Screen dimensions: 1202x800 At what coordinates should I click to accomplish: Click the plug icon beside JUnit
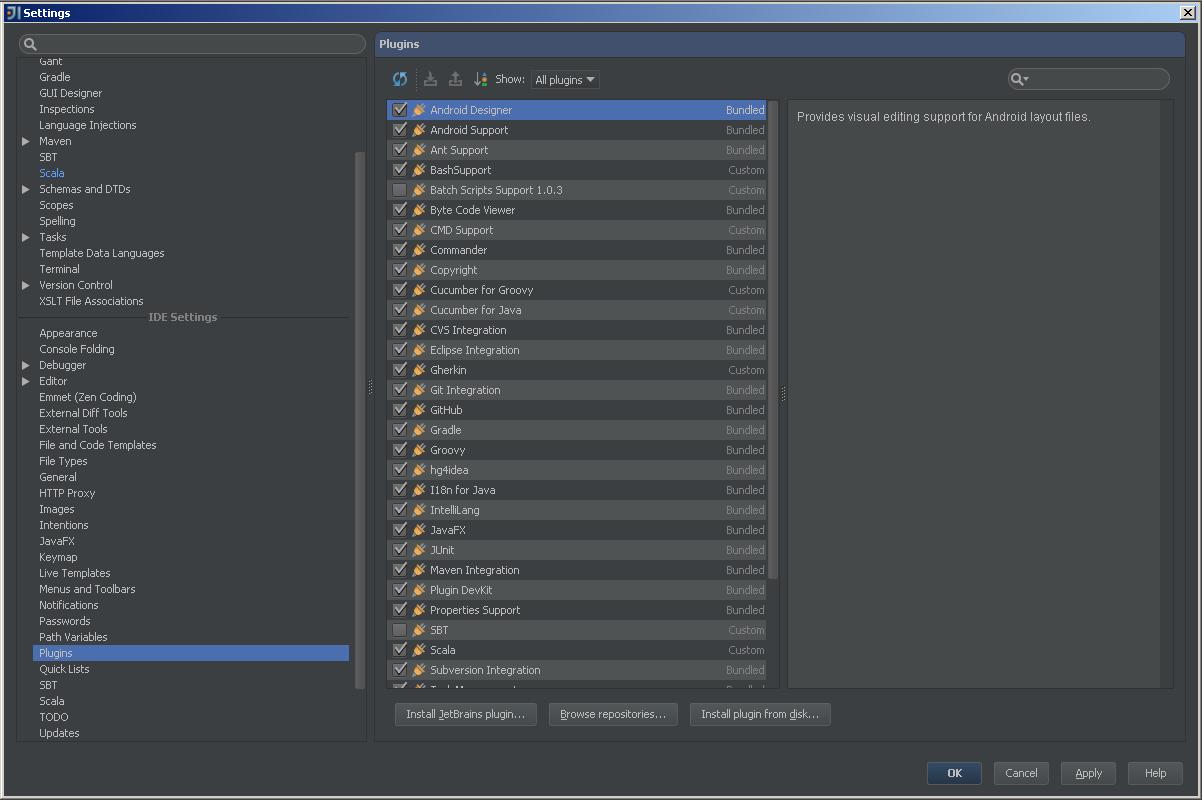419,550
